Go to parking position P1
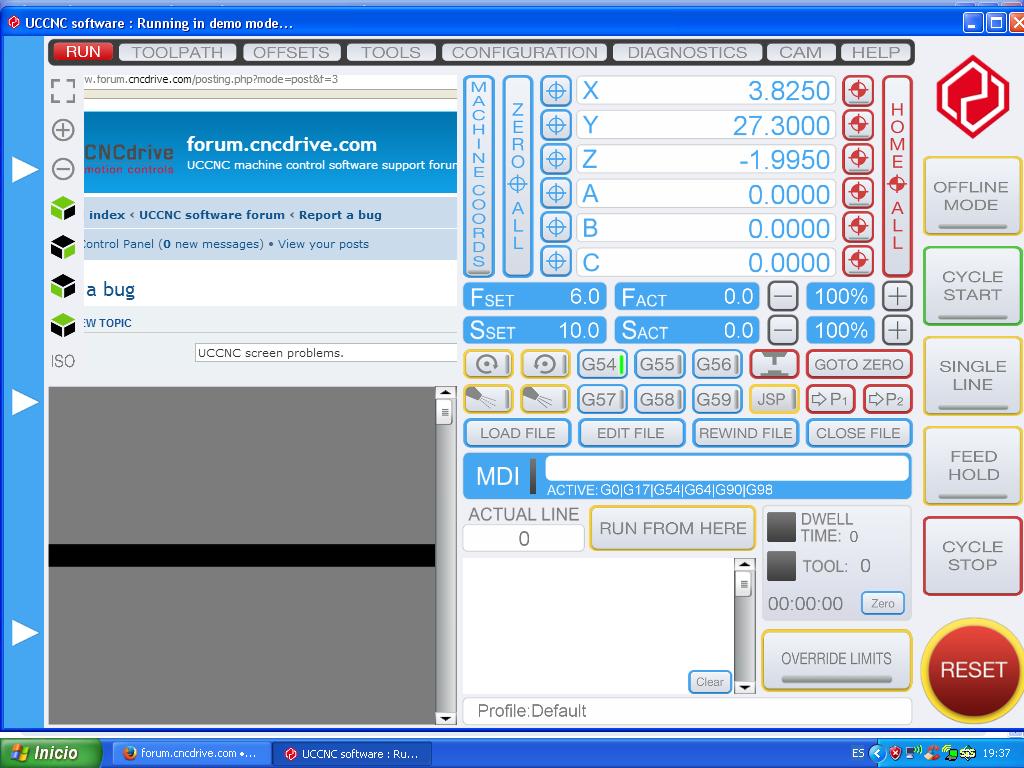The image size is (1024, 768). [x=831, y=399]
